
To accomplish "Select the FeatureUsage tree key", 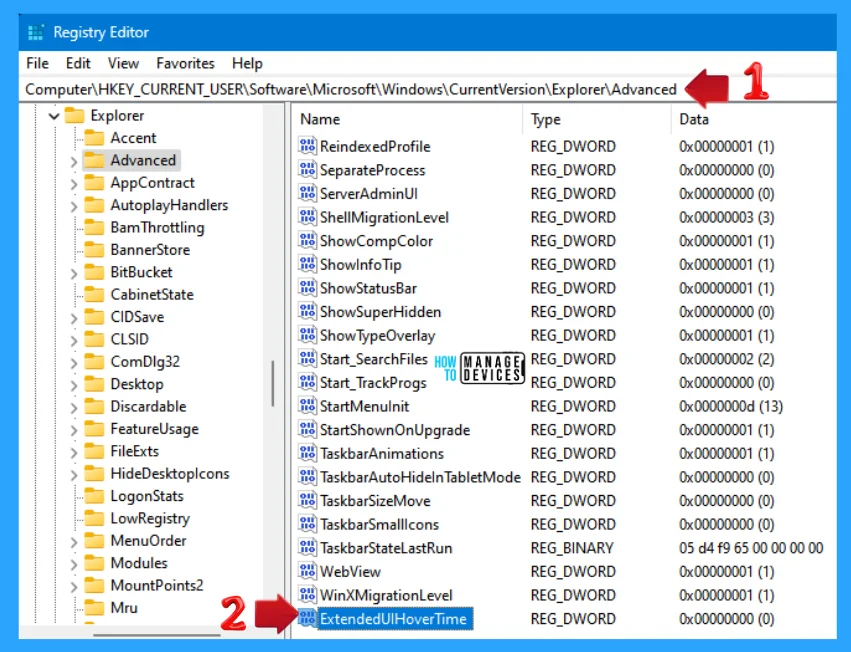I will (x=154, y=429).
